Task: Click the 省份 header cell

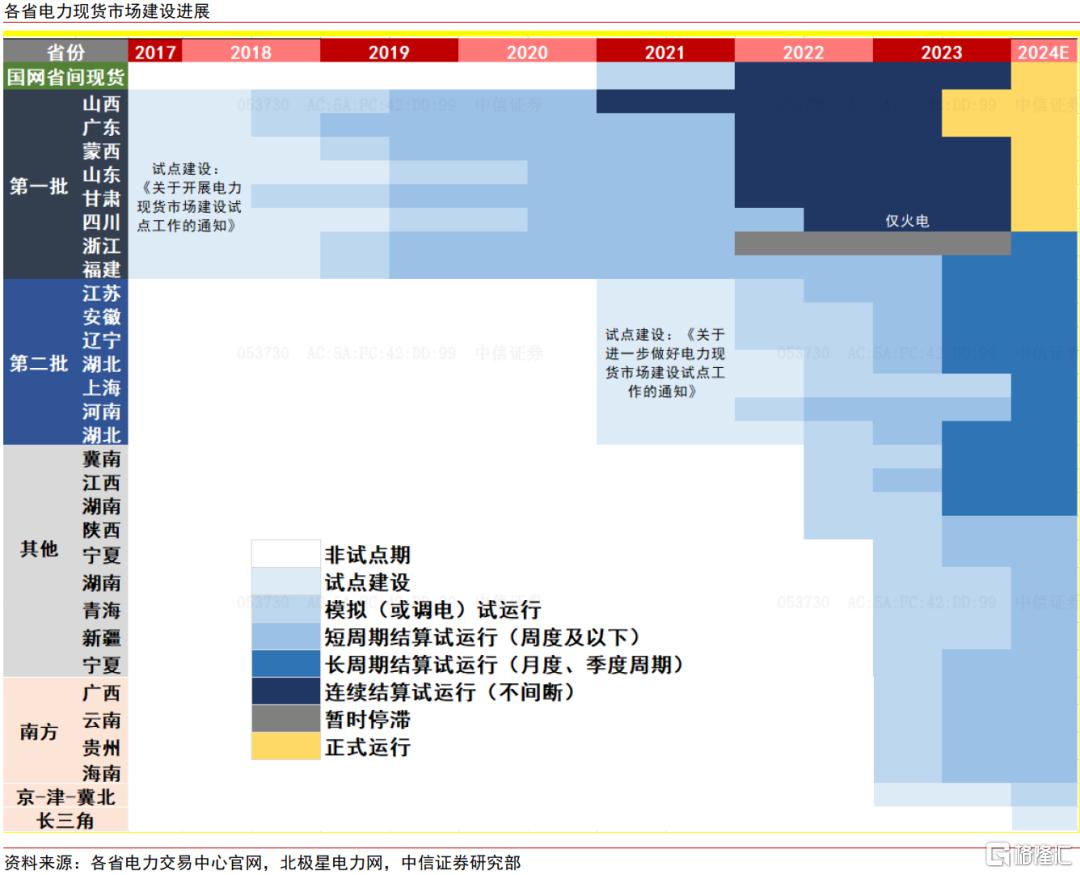Action: pyautogui.click(x=65, y=52)
